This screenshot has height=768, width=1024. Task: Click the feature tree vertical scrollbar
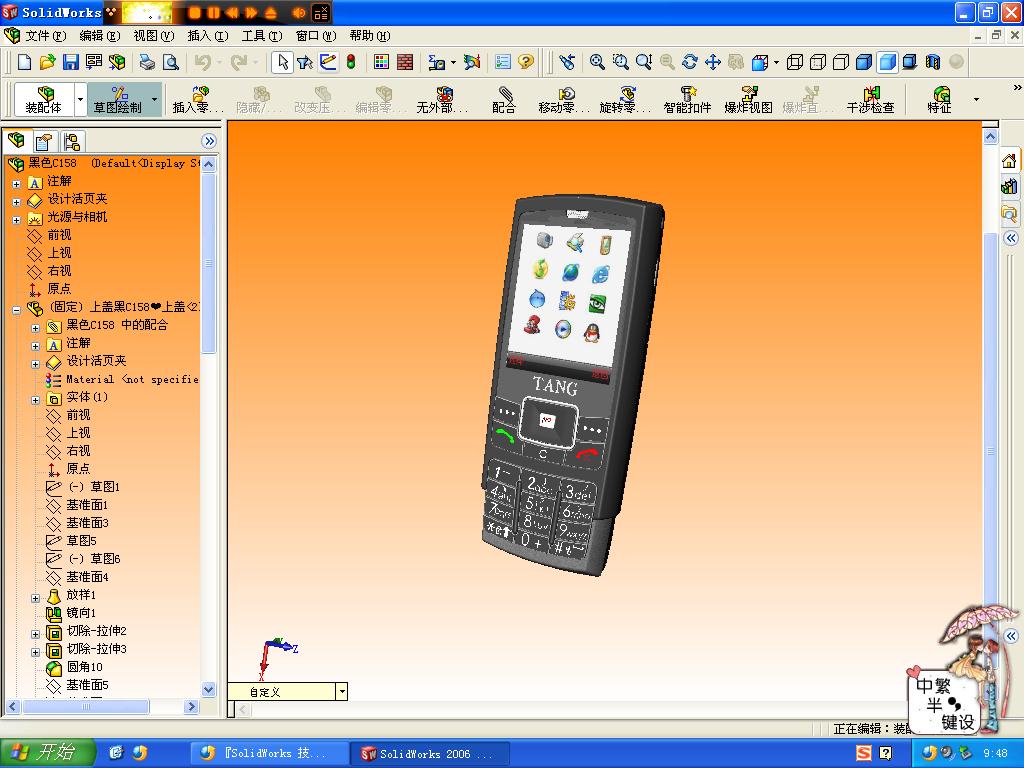pyautogui.click(x=209, y=261)
